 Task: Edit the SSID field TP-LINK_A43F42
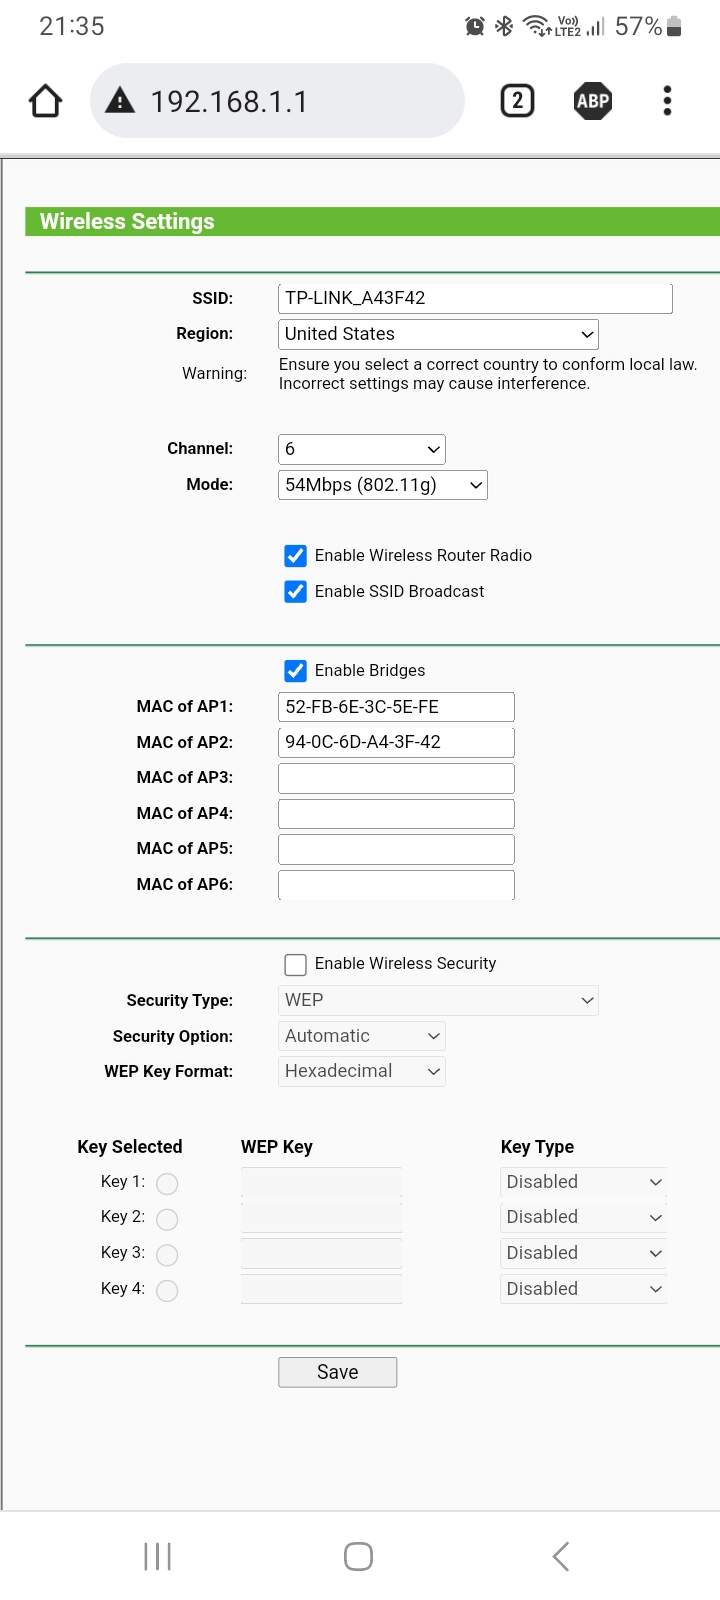click(475, 298)
